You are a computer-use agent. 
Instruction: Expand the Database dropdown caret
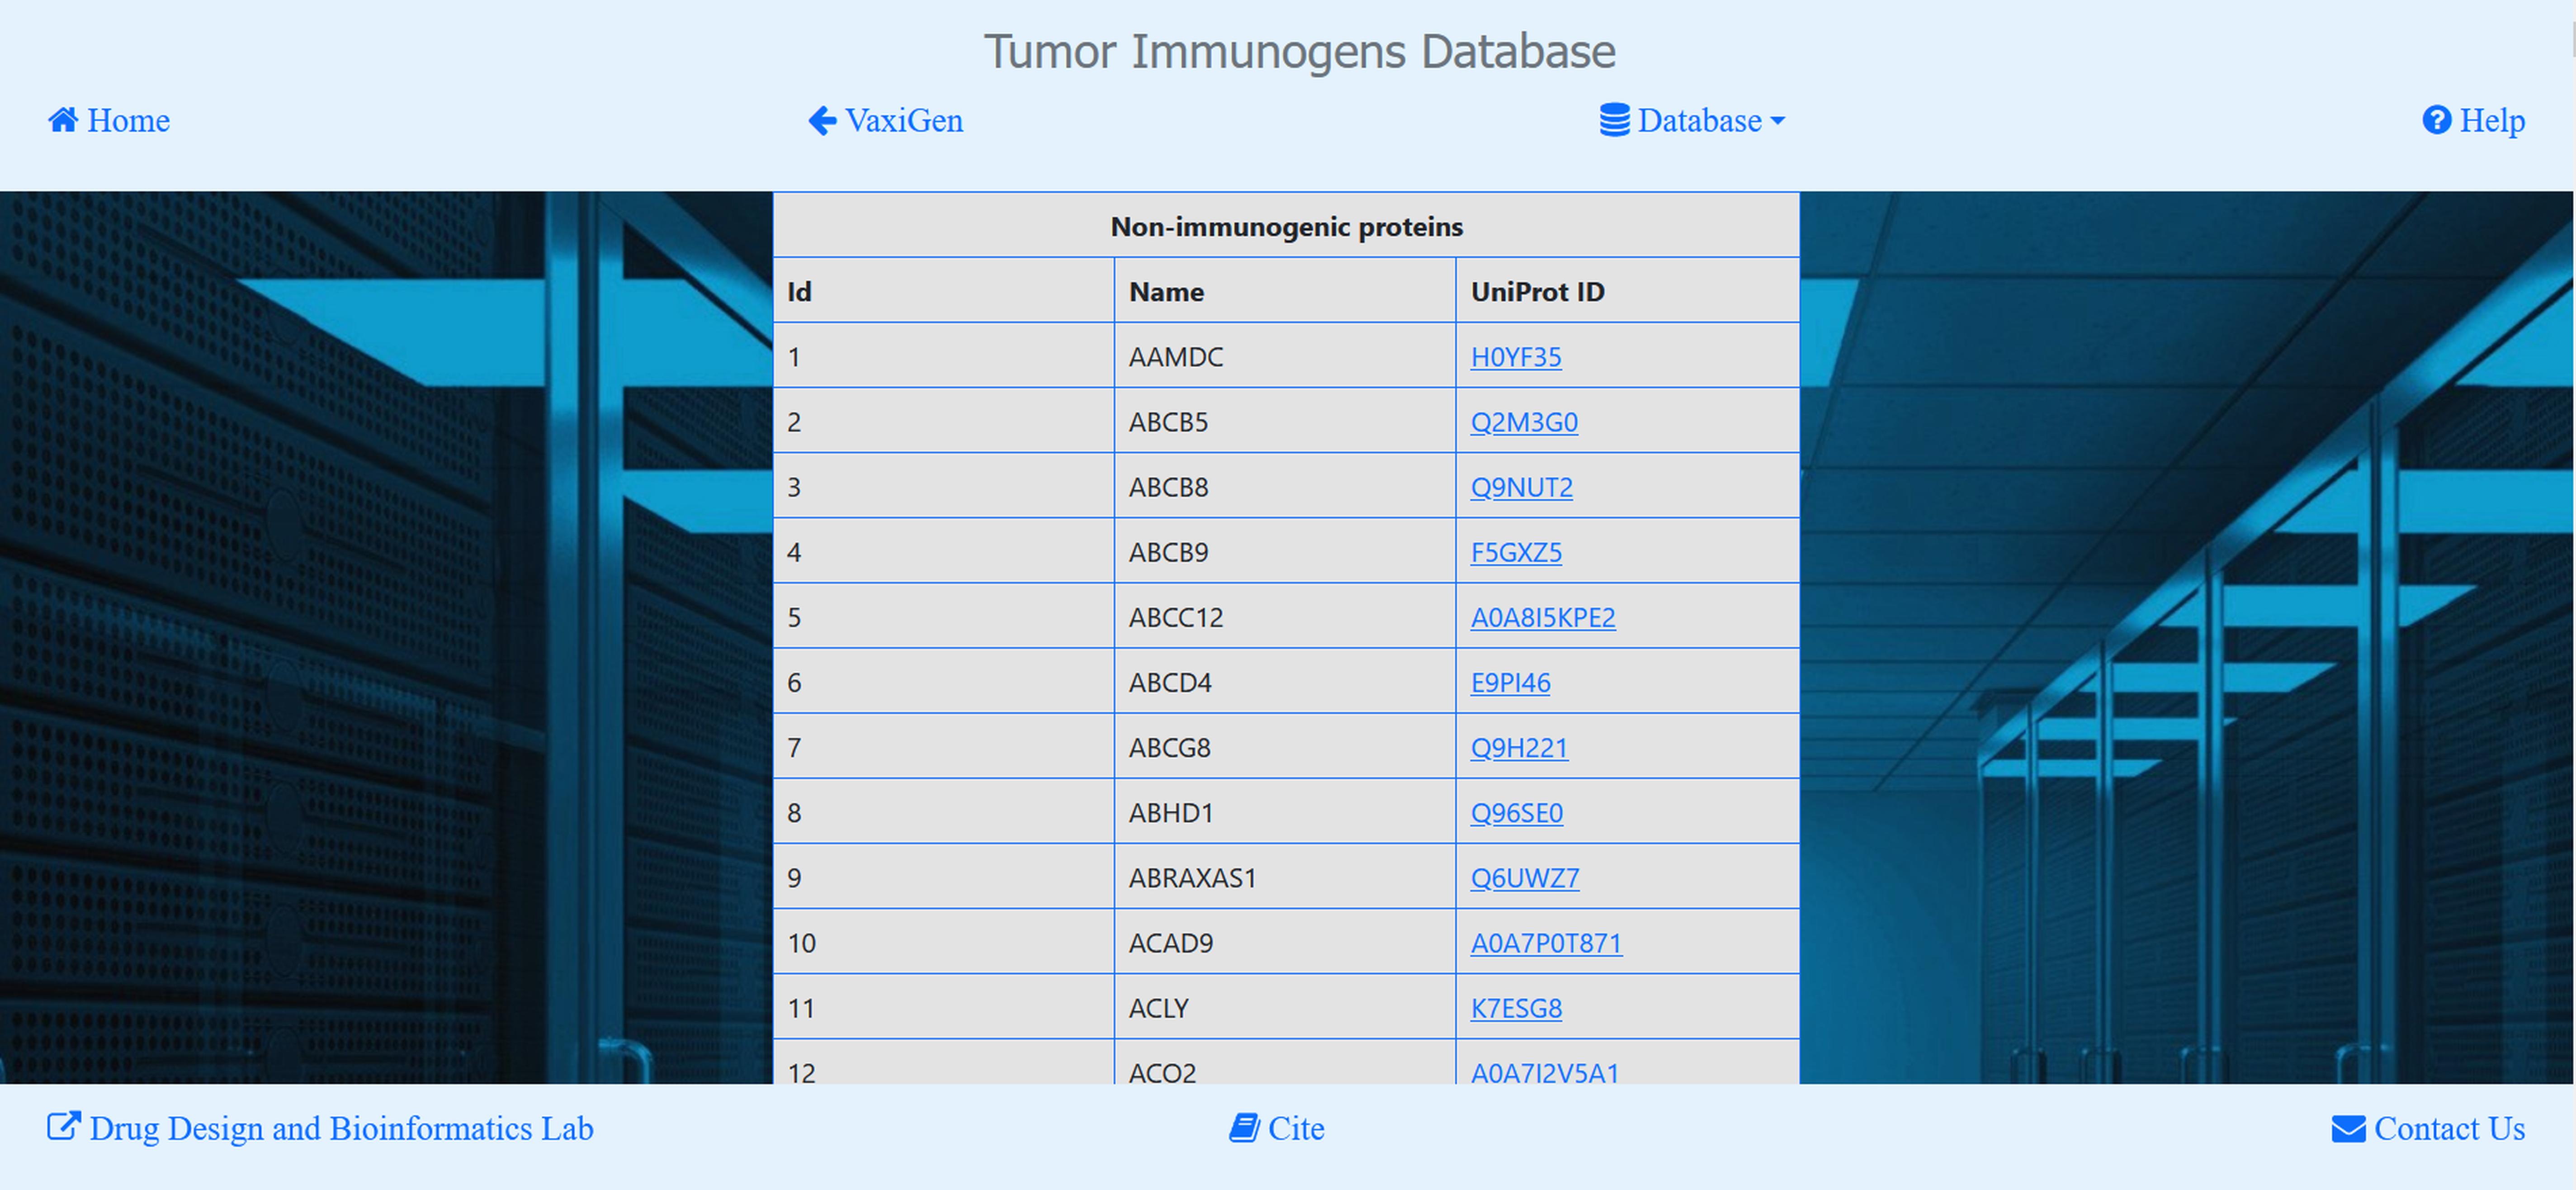click(x=1777, y=121)
